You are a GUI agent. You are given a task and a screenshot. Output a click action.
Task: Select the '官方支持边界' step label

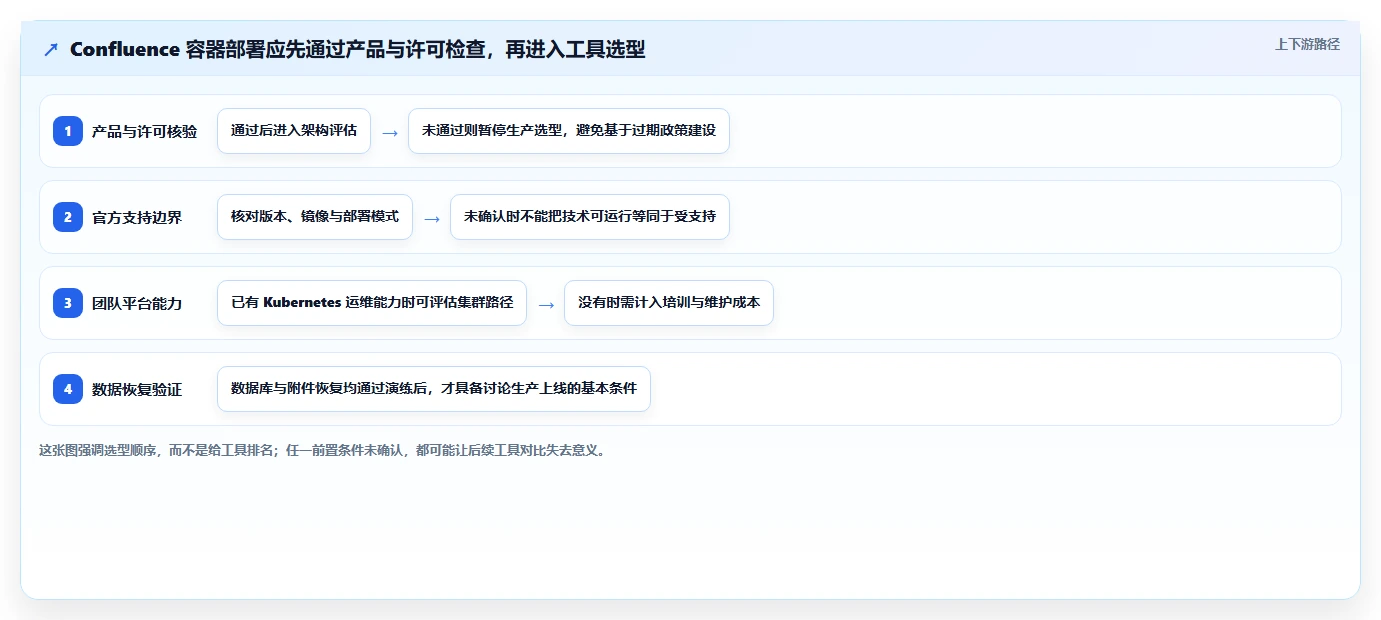point(137,217)
